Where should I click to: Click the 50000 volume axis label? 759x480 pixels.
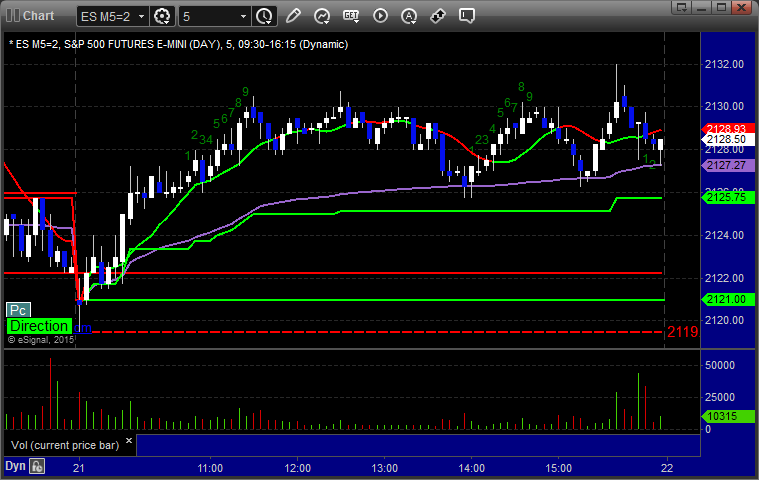coord(720,365)
